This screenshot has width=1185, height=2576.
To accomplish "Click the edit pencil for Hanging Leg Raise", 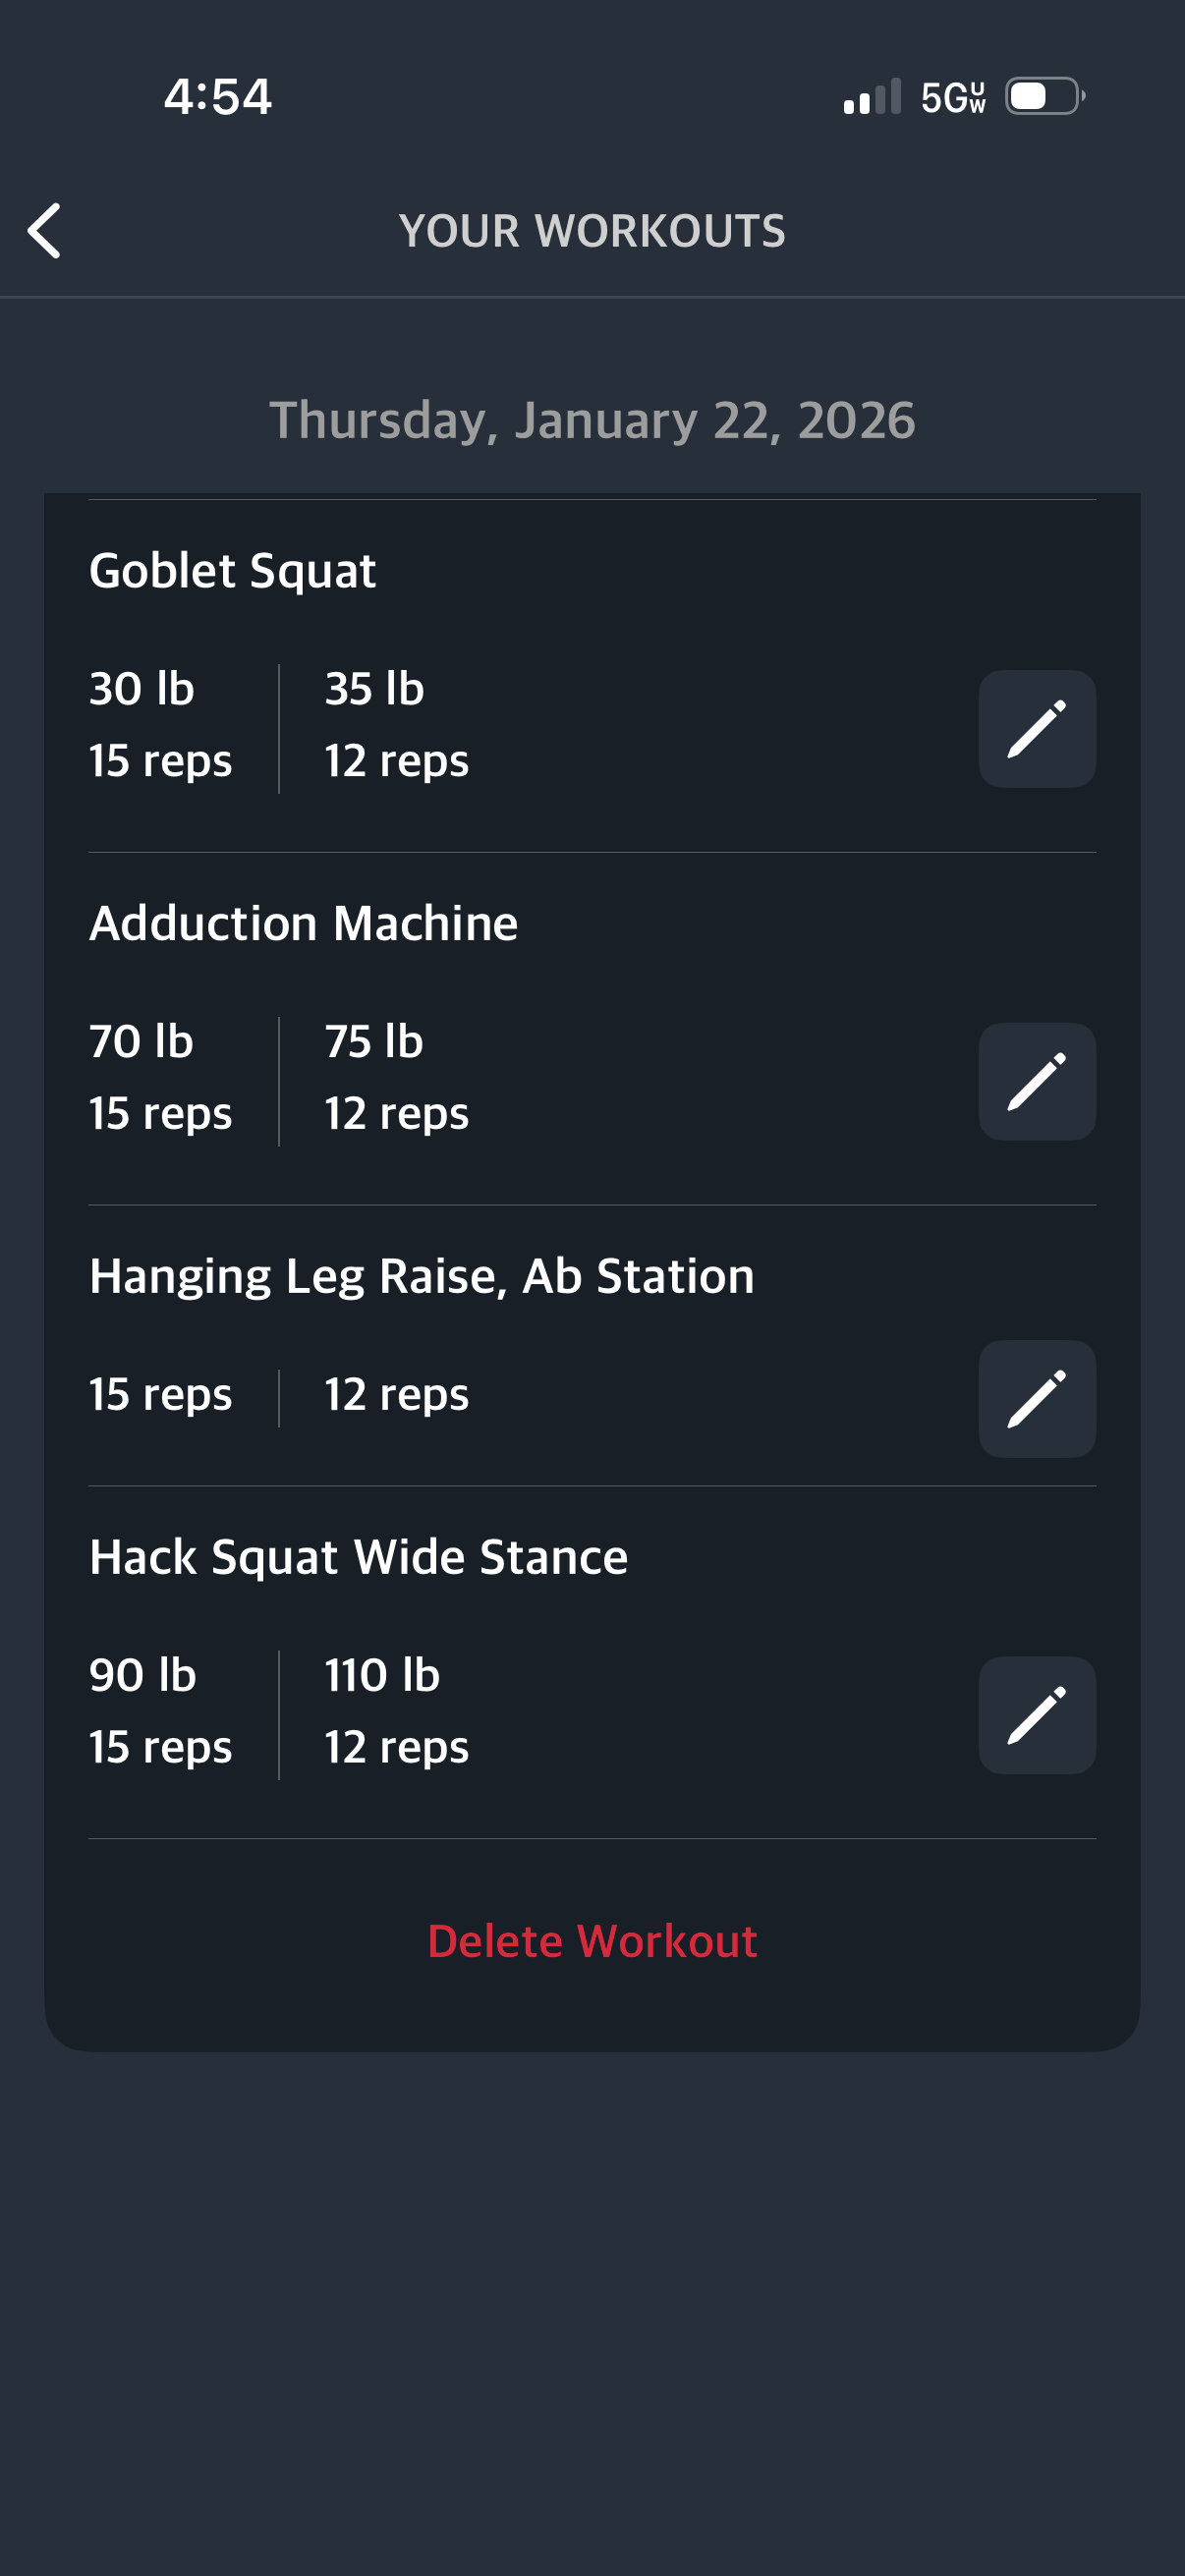I will (x=1036, y=1399).
